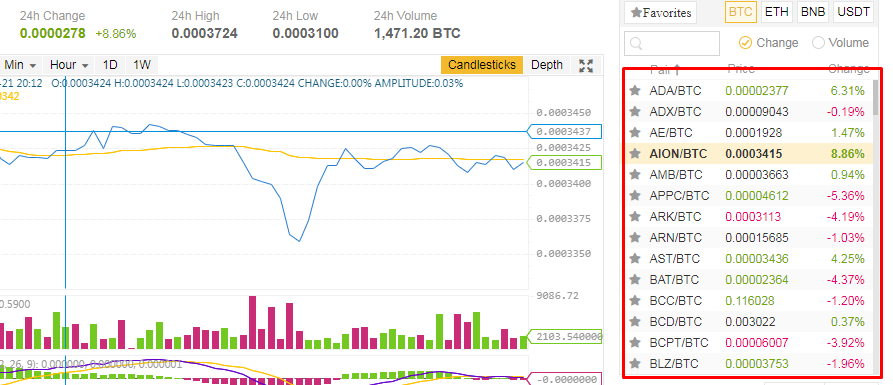The height and width of the screenshot is (385, 893).
Task: Show the Candlesticks chart view
Action: (x=482, y=65)
